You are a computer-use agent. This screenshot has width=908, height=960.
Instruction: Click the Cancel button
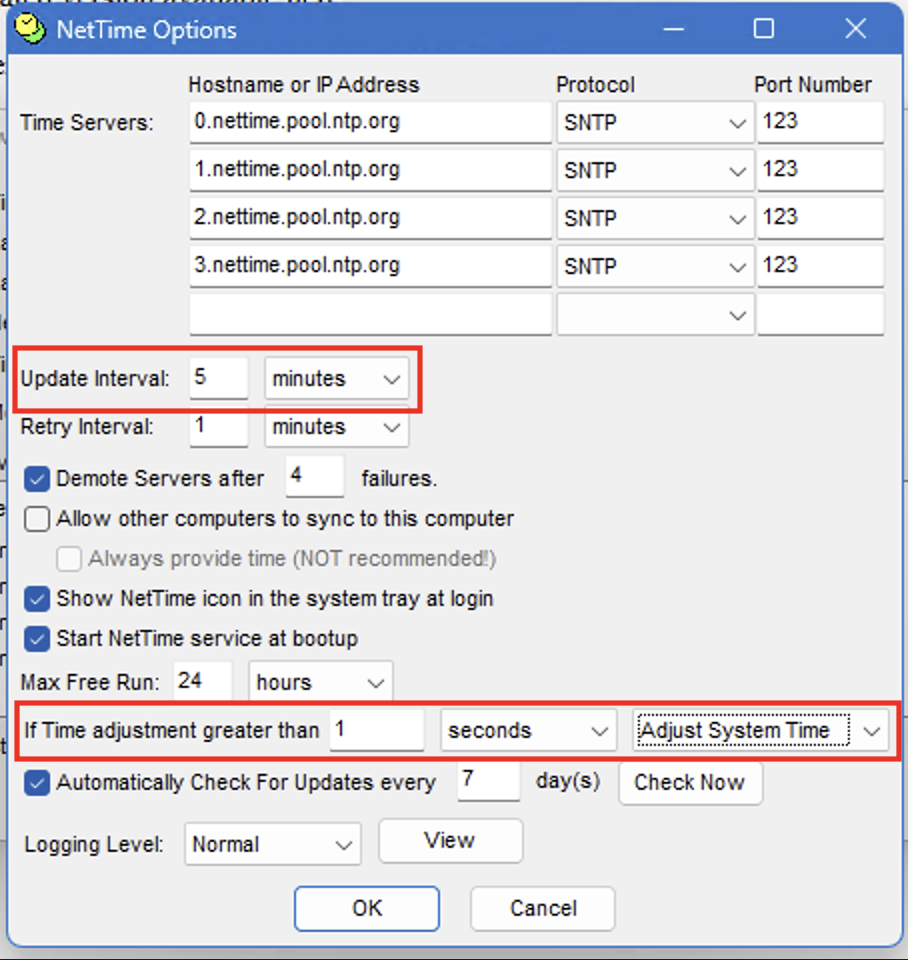pos(543,909)
